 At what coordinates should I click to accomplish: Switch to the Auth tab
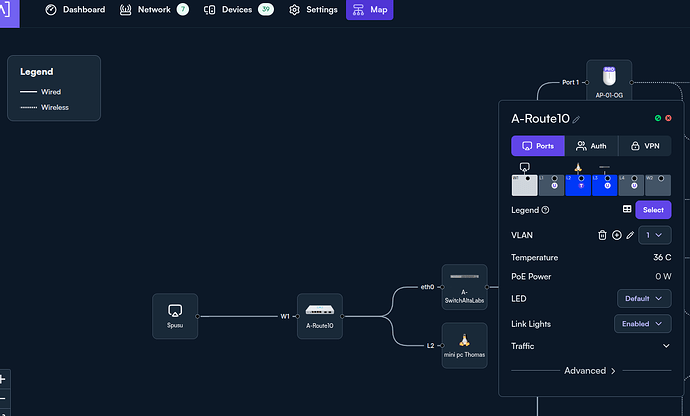(591, 146)
